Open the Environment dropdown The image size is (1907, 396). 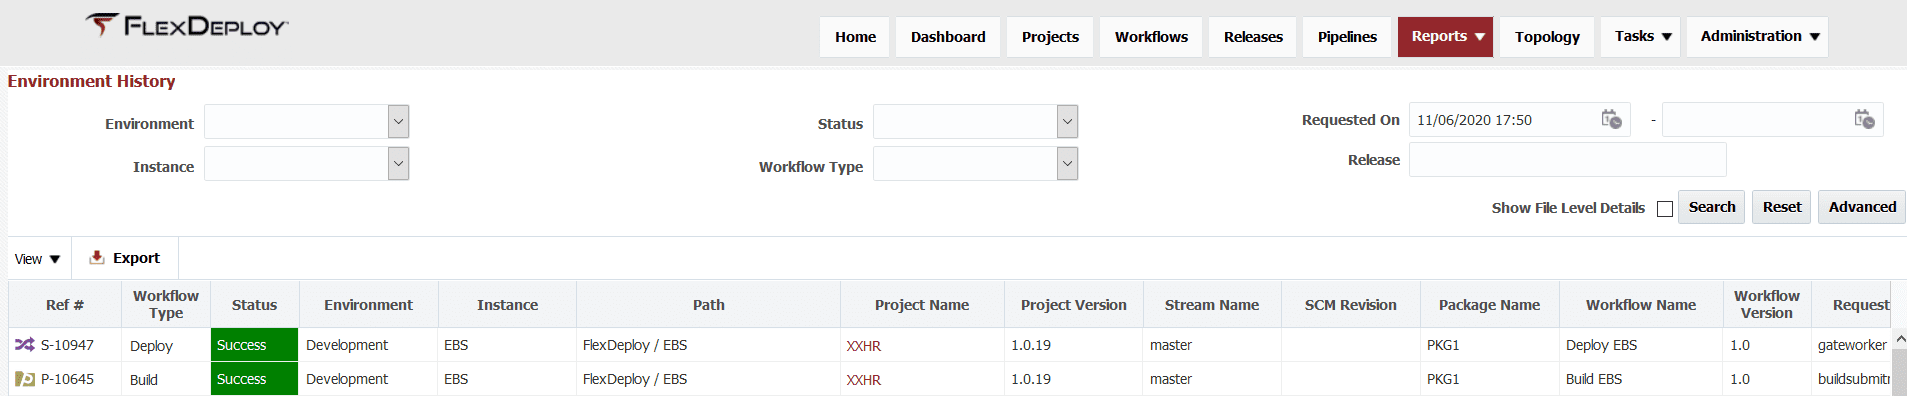coord(398,122)
